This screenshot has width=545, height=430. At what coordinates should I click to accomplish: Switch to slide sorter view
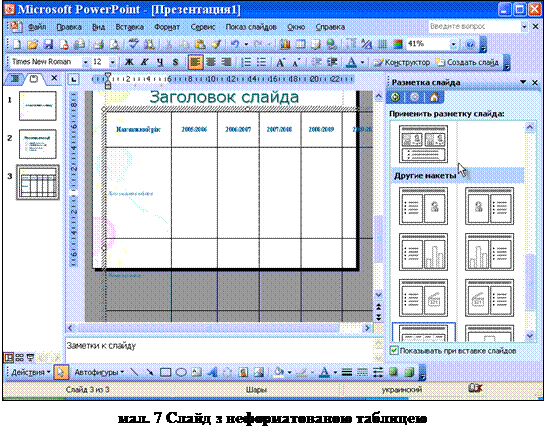coord(19,357)
